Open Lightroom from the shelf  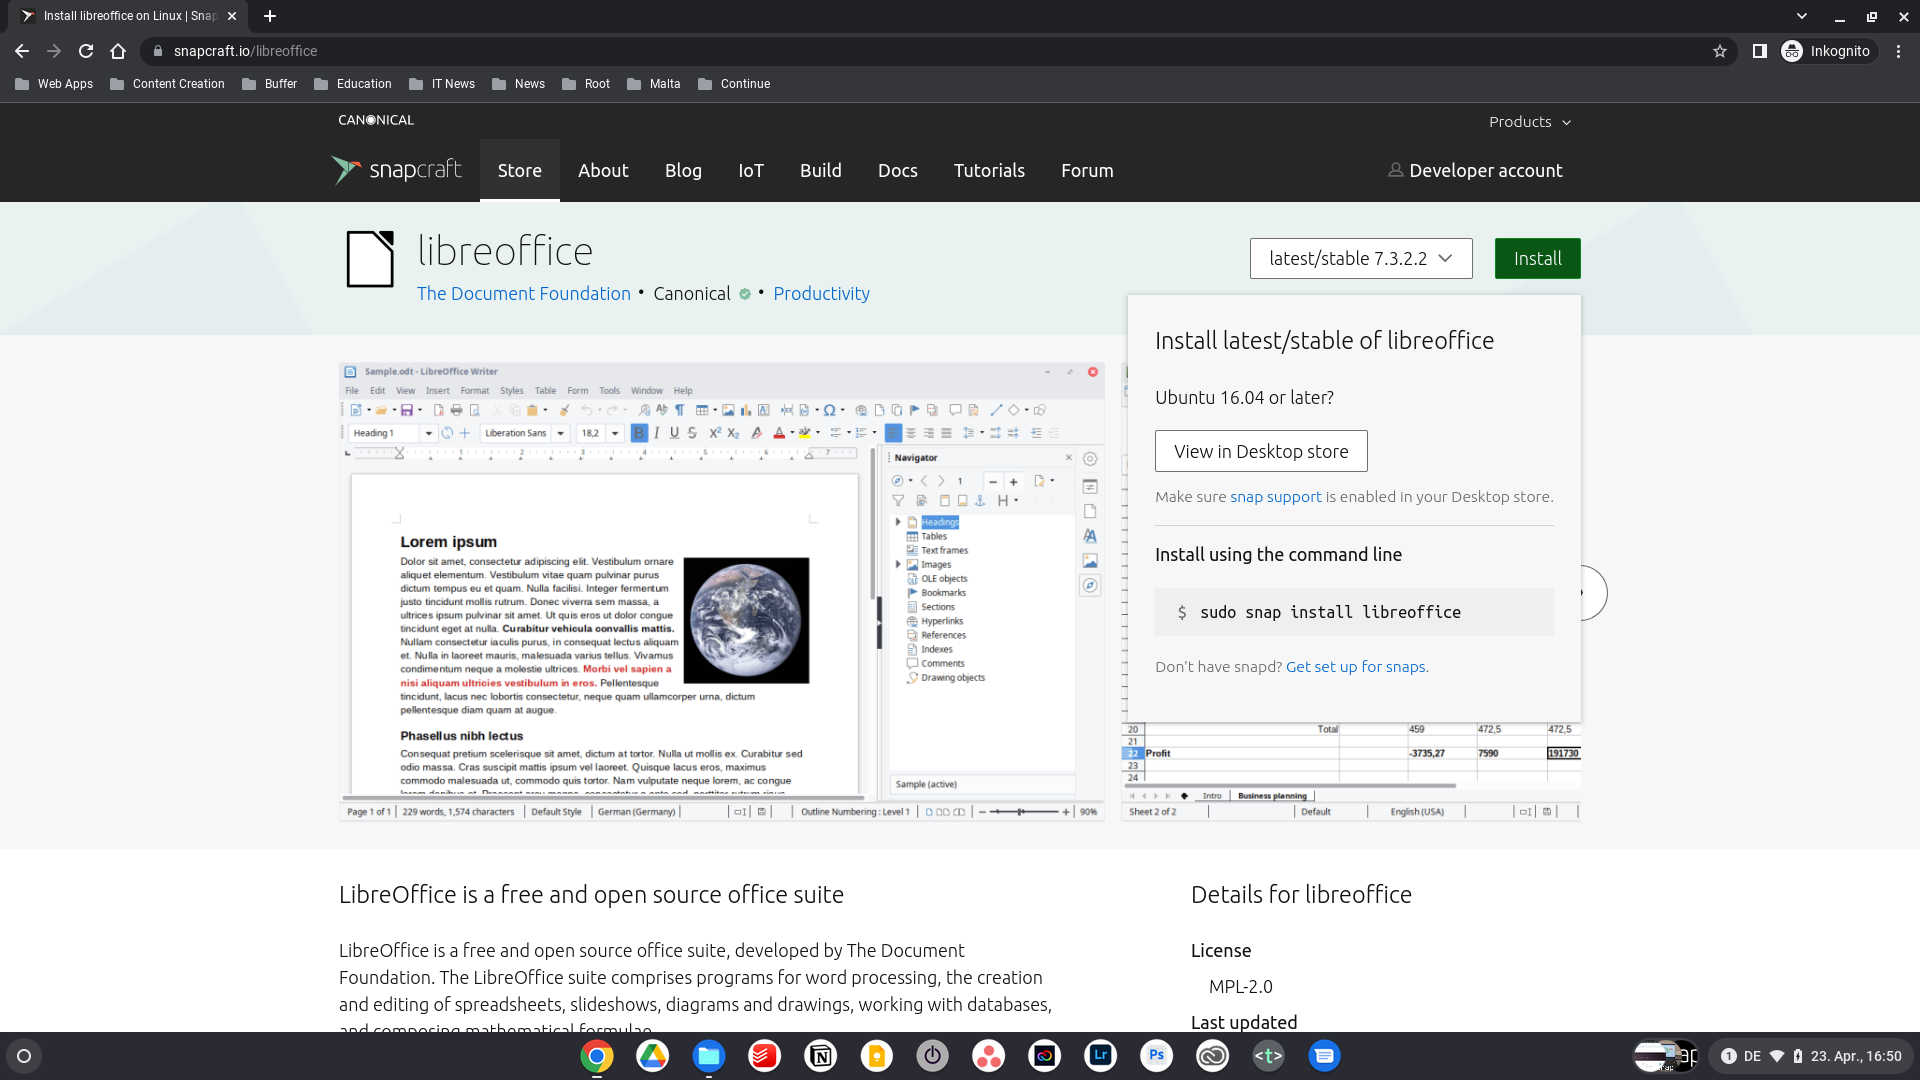click(x=1101, y=1056)
